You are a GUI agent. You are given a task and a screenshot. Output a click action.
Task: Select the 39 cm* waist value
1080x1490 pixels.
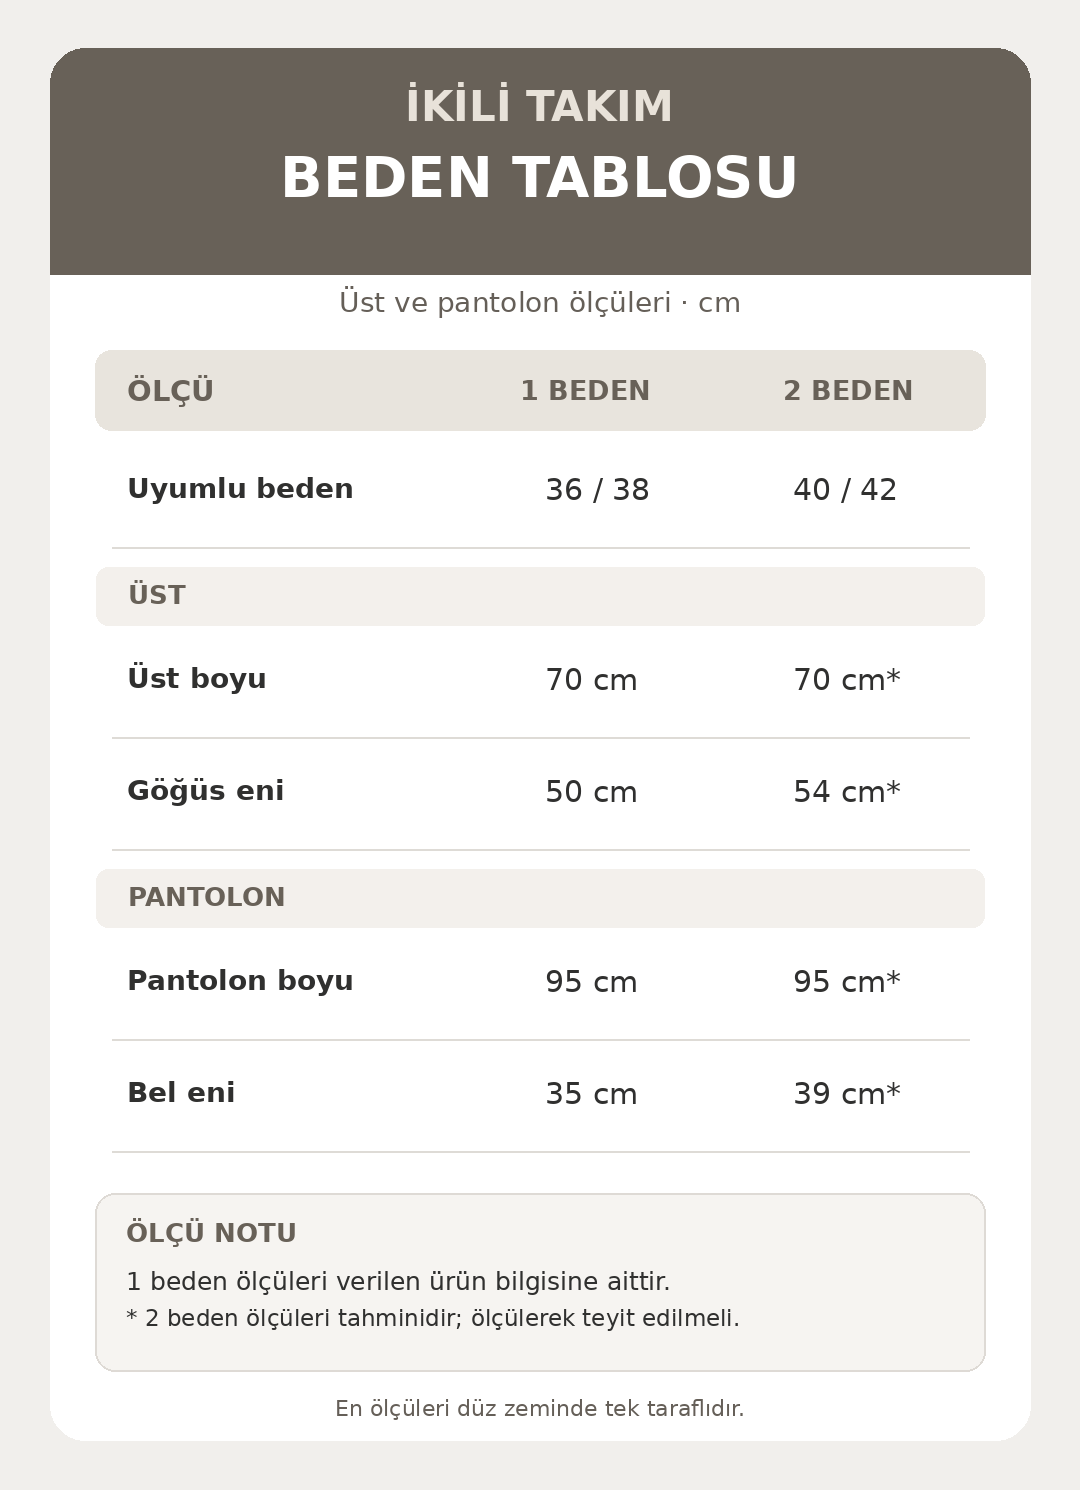click(x=847, y=1094)
